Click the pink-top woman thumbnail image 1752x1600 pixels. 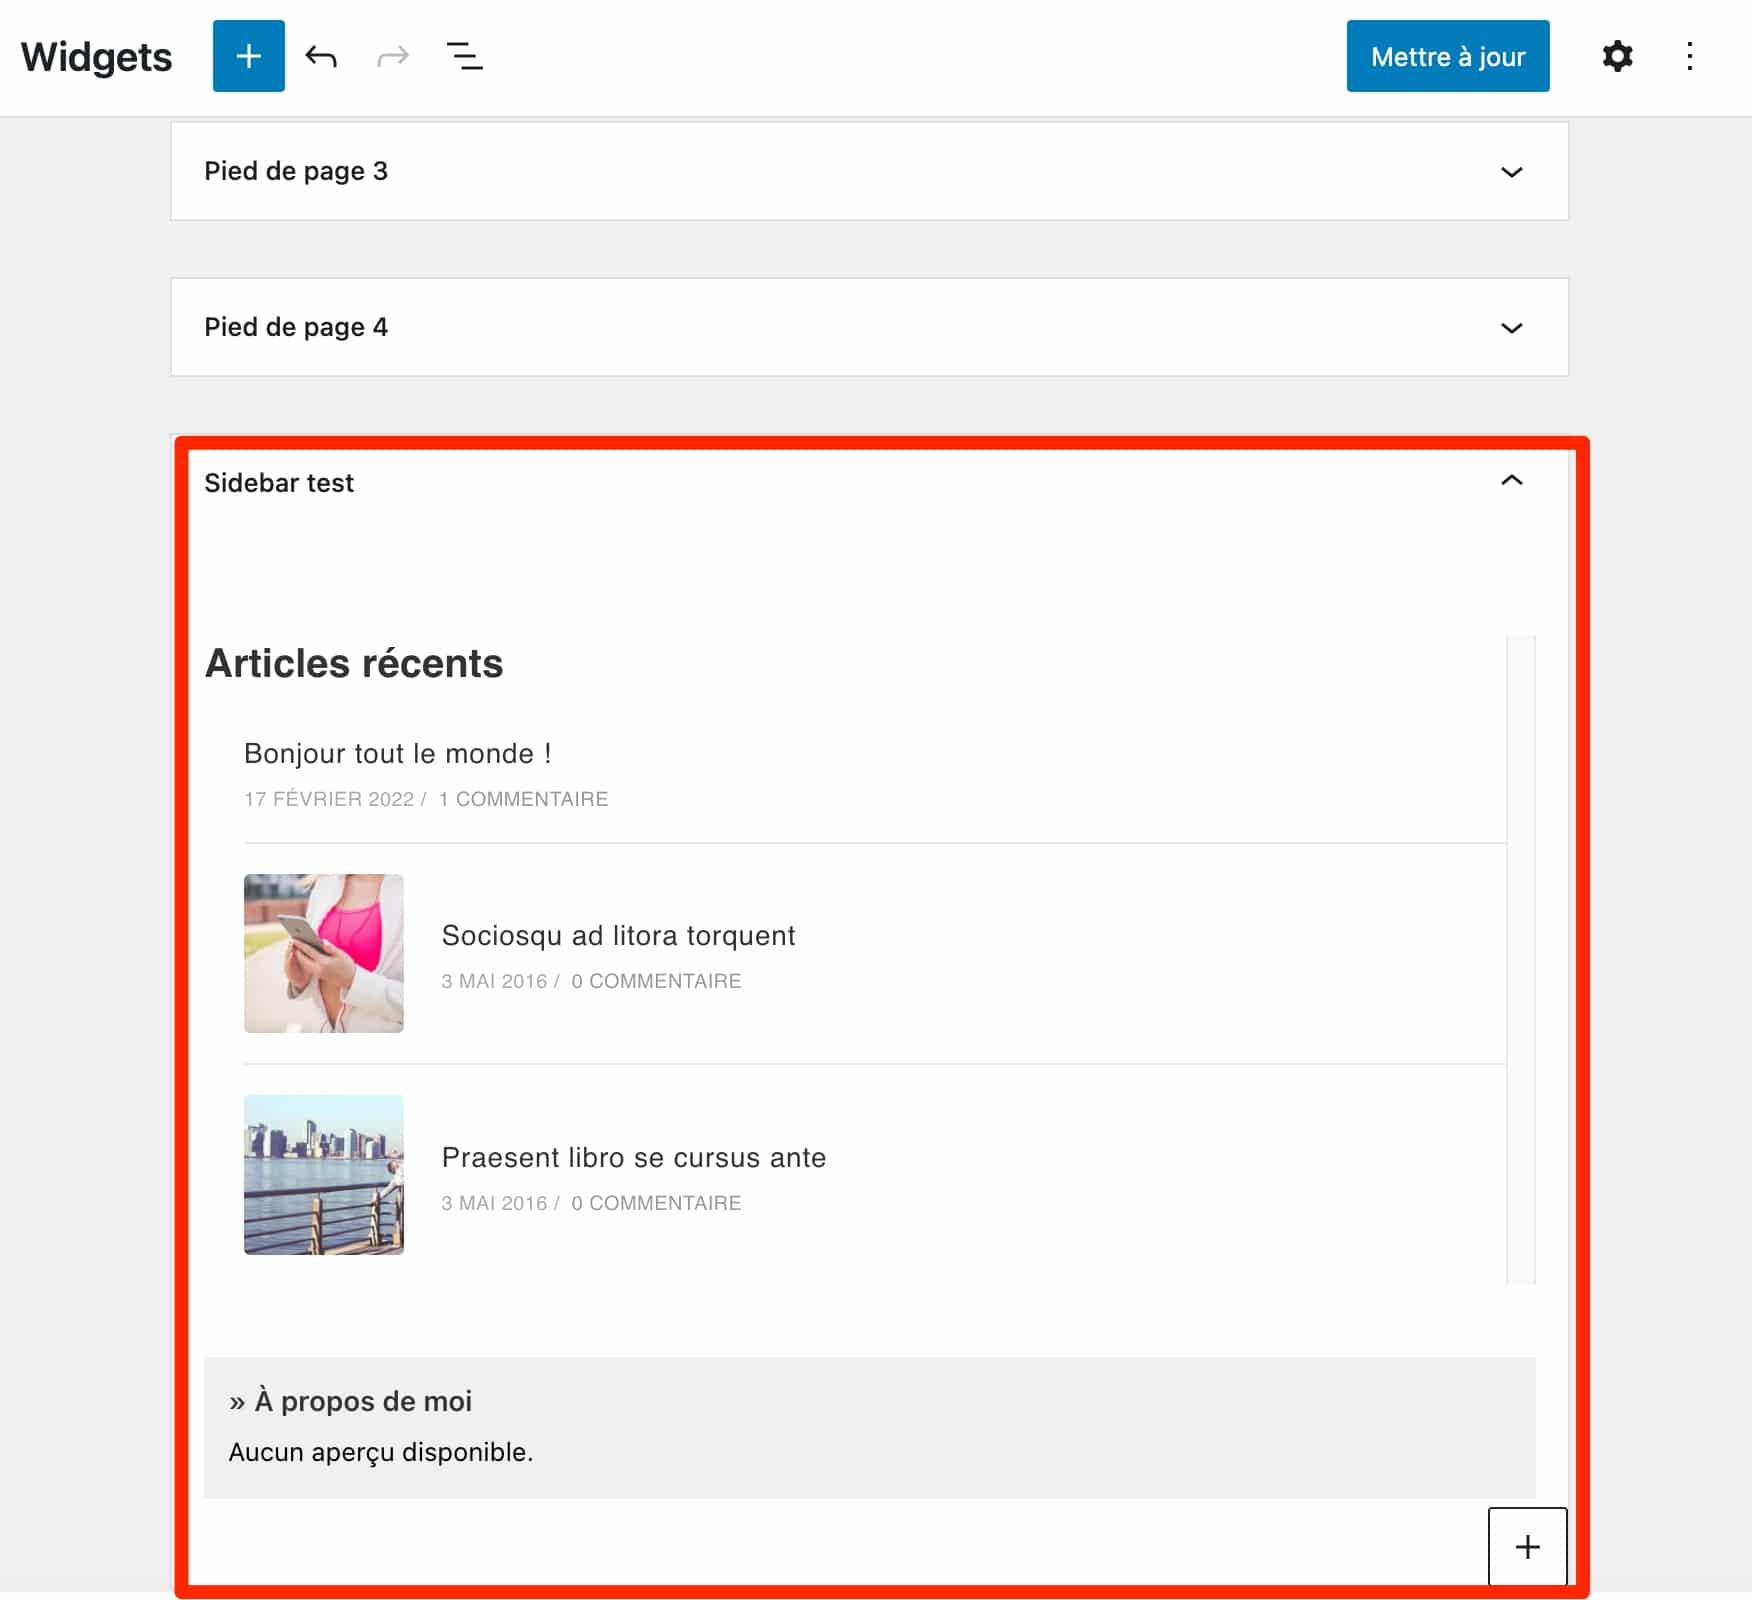(323, 952)
